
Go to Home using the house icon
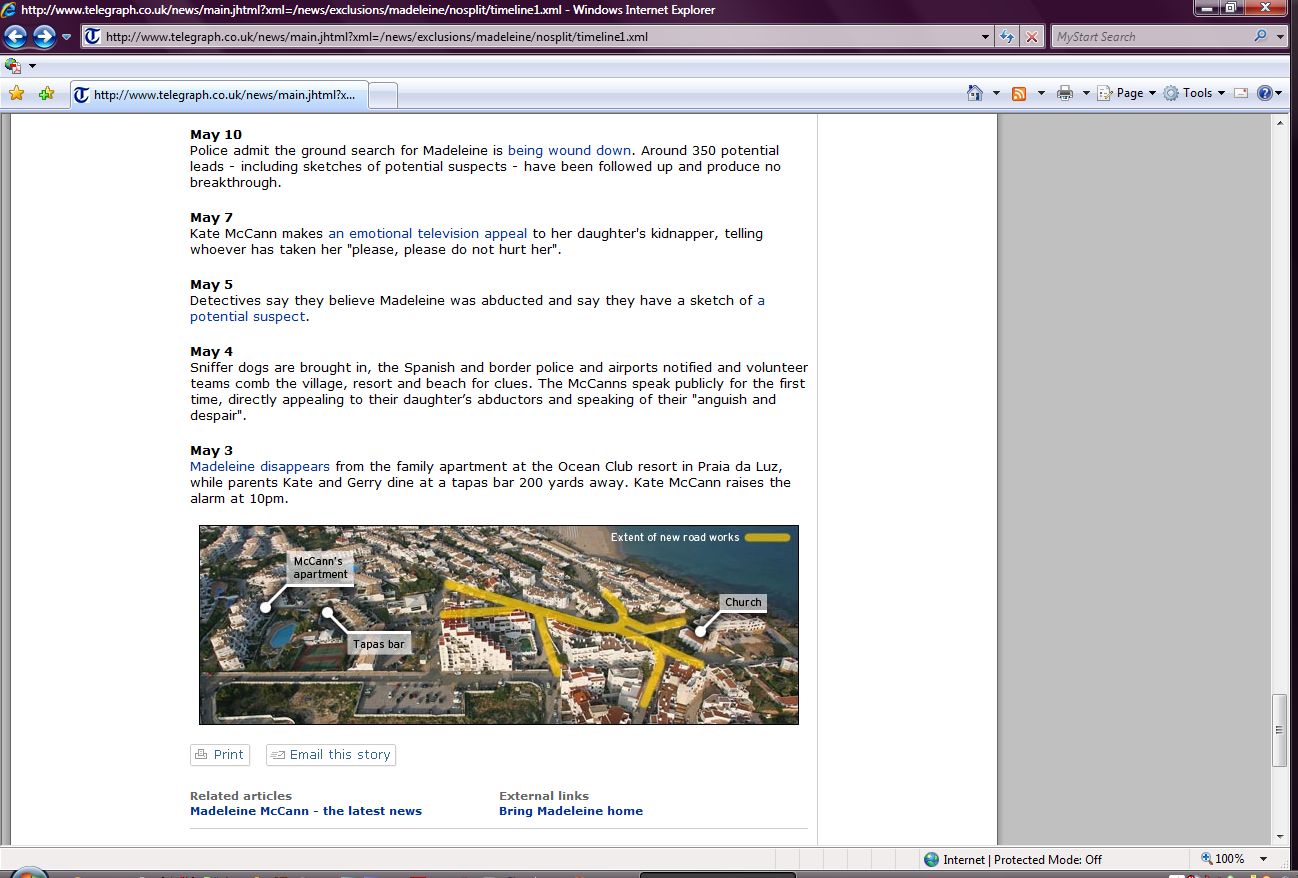[x=975, y=93]
